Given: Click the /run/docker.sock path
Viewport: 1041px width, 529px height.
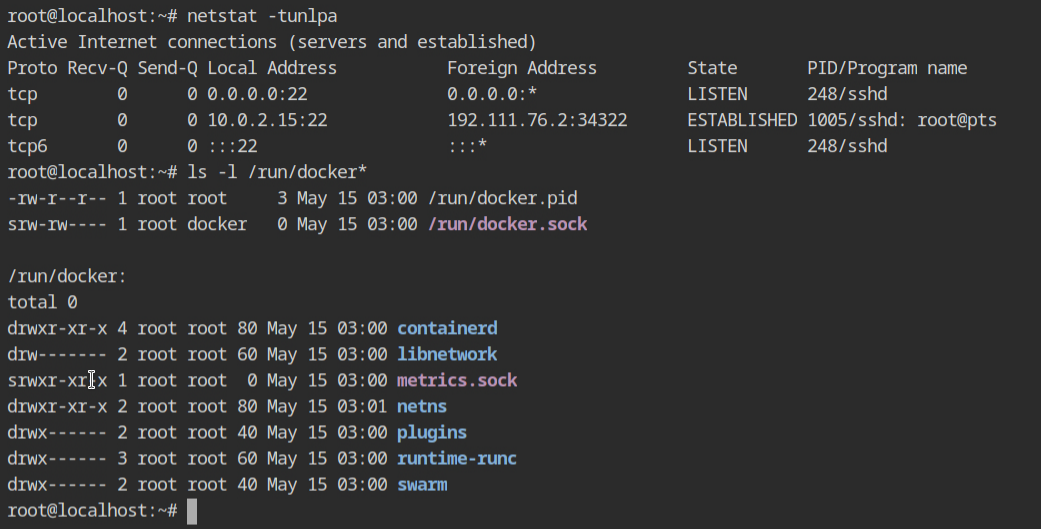Looking at the screenshot, I should [507, 224].
